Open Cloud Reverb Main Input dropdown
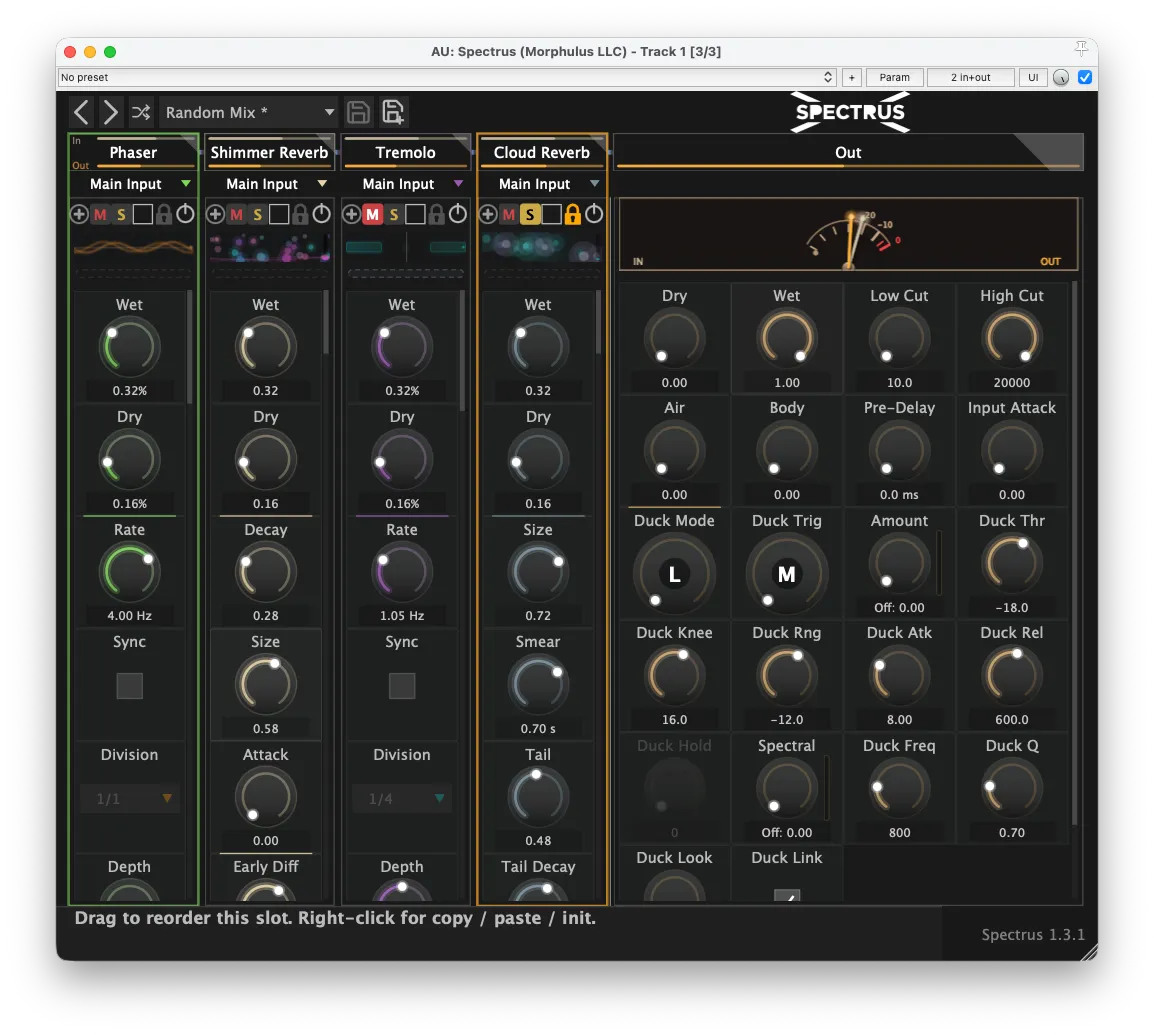The image size is (1154, 1035). tap(542, 184)
